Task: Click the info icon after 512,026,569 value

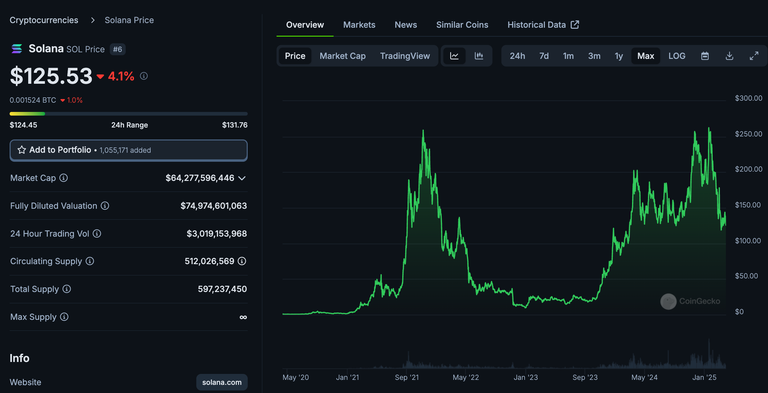Action: 242,261
